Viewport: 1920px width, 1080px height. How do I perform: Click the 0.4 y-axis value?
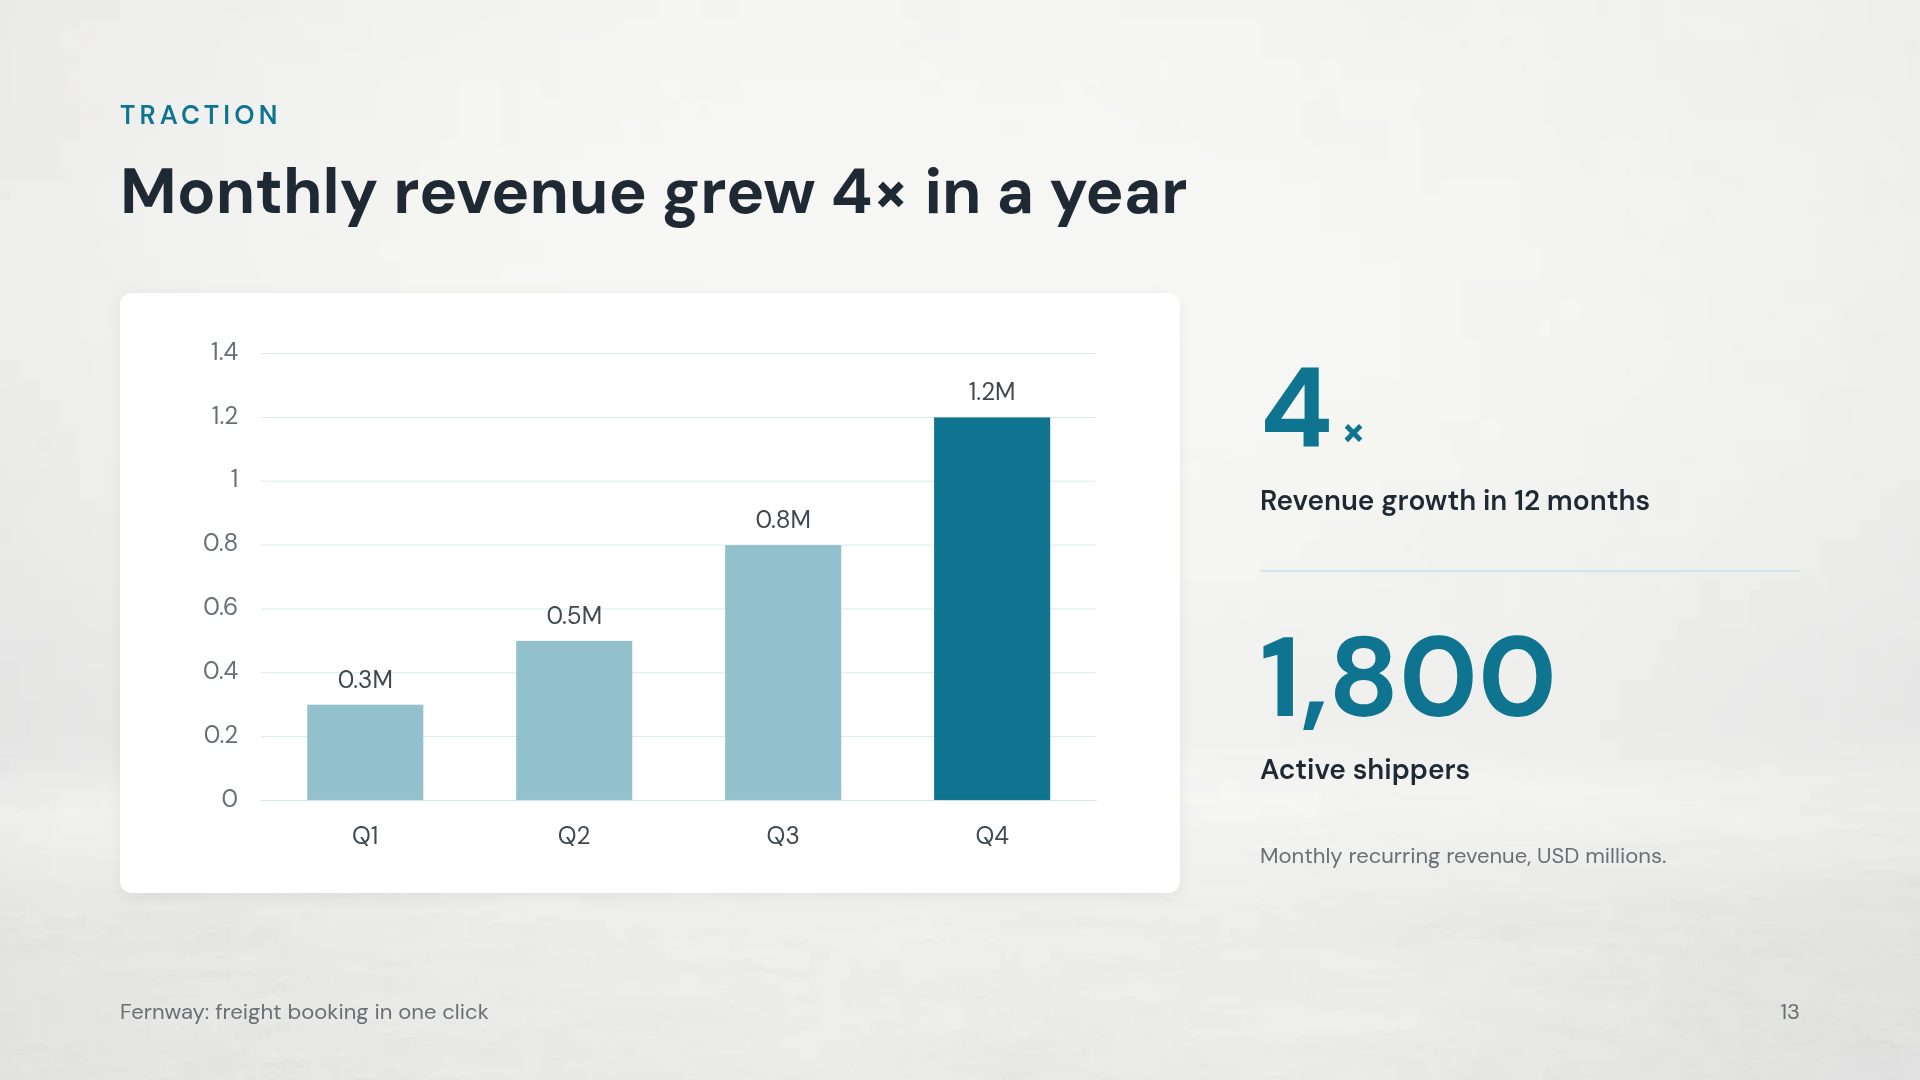click(220, 671)
